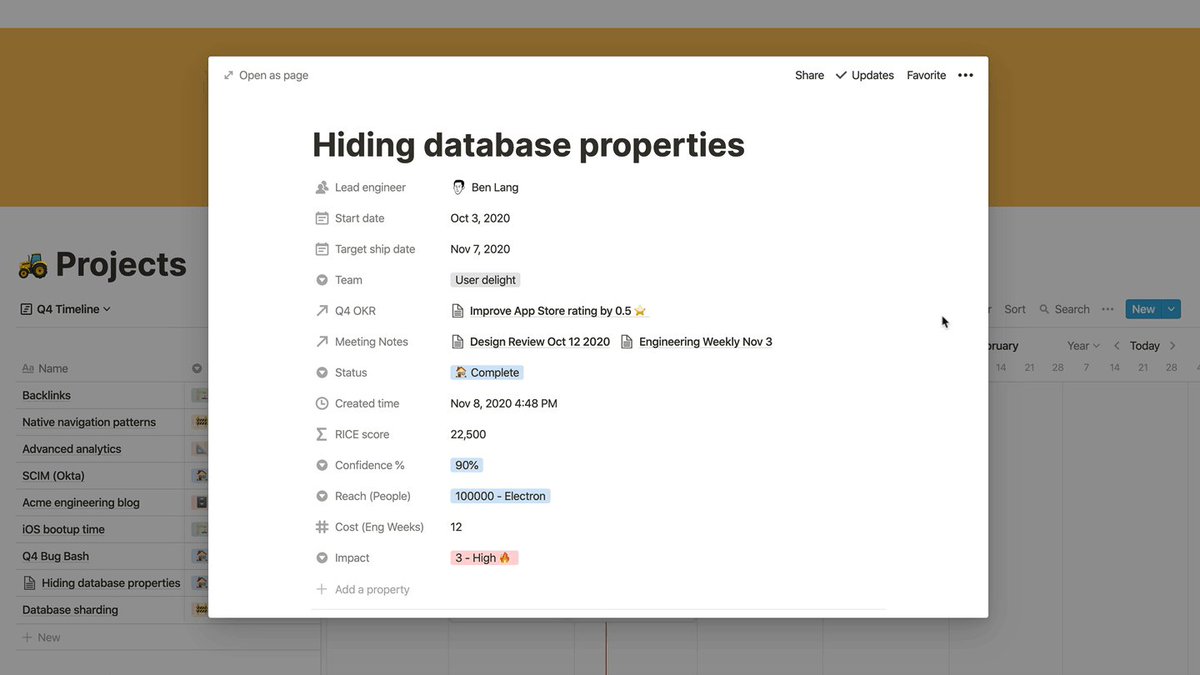Click the page icon on Hiding database properties row
Screen dimensions: 1200x675
tap(29, 583)
